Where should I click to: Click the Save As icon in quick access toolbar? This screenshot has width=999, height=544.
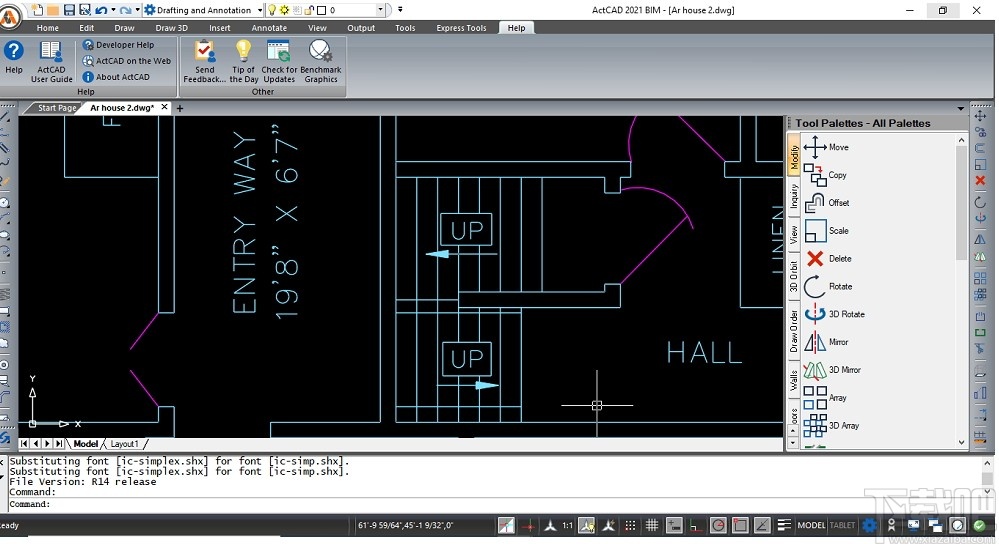coord(85,10)
